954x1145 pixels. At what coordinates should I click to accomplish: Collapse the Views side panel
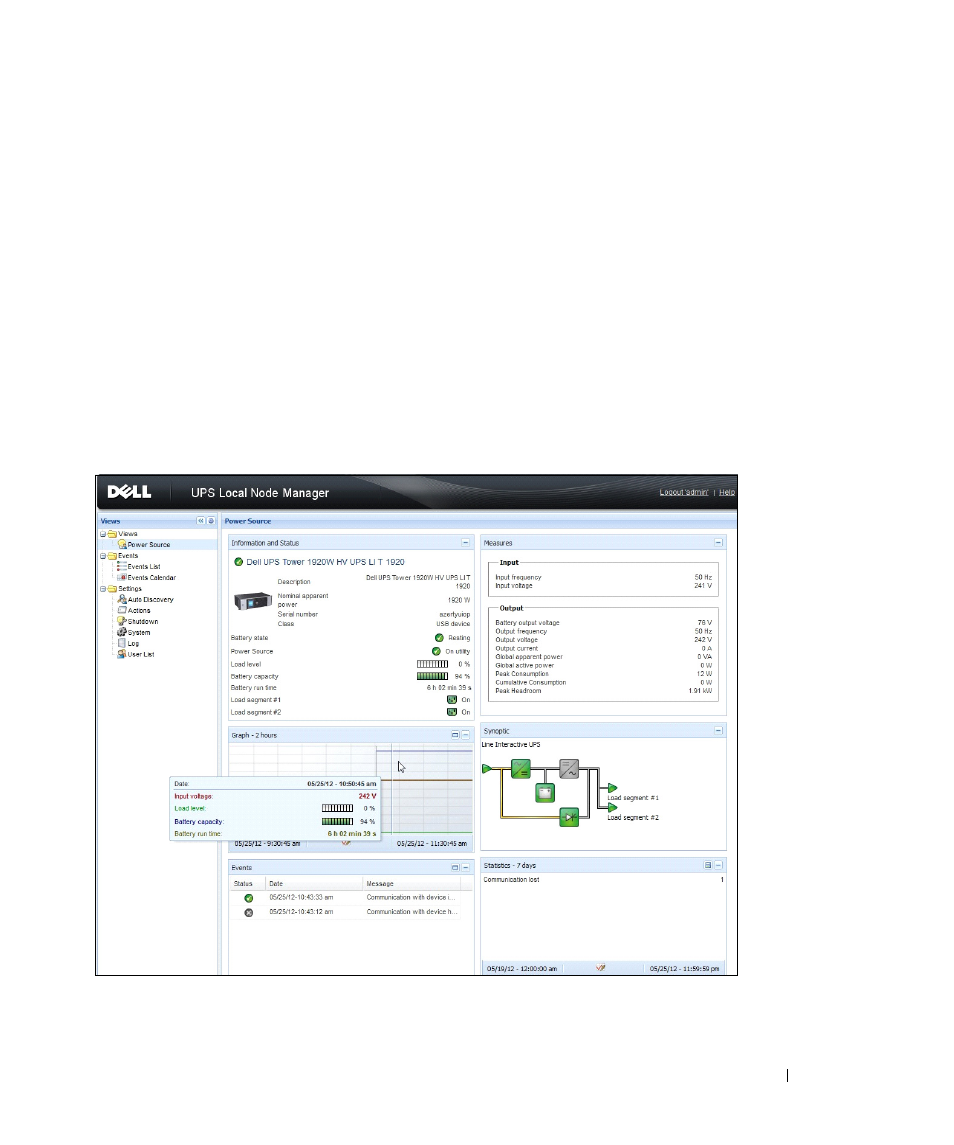(x=201, y=521)
